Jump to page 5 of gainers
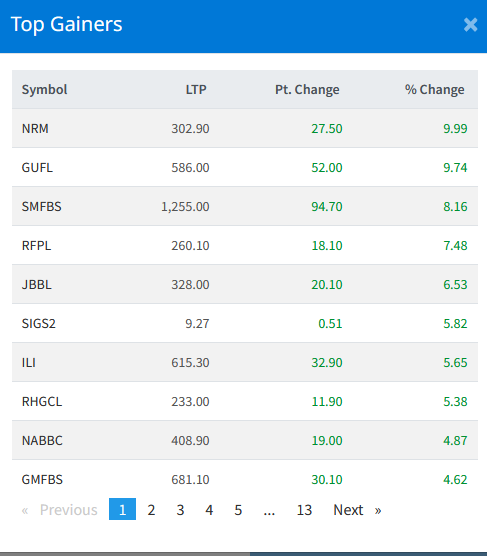487x556 pixels. coord(238,510)
